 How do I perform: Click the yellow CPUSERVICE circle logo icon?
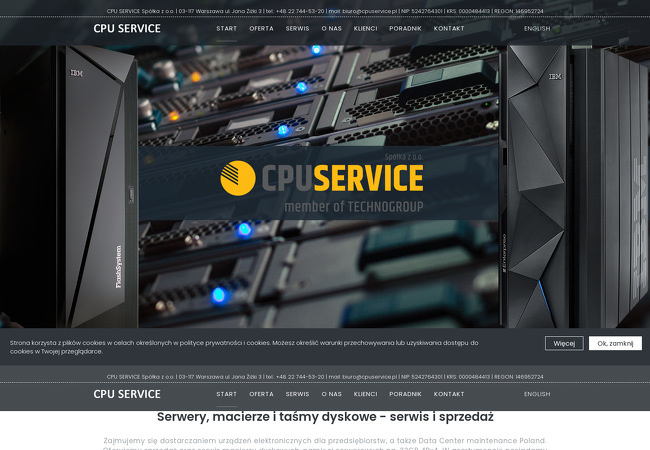pos(238,178)
